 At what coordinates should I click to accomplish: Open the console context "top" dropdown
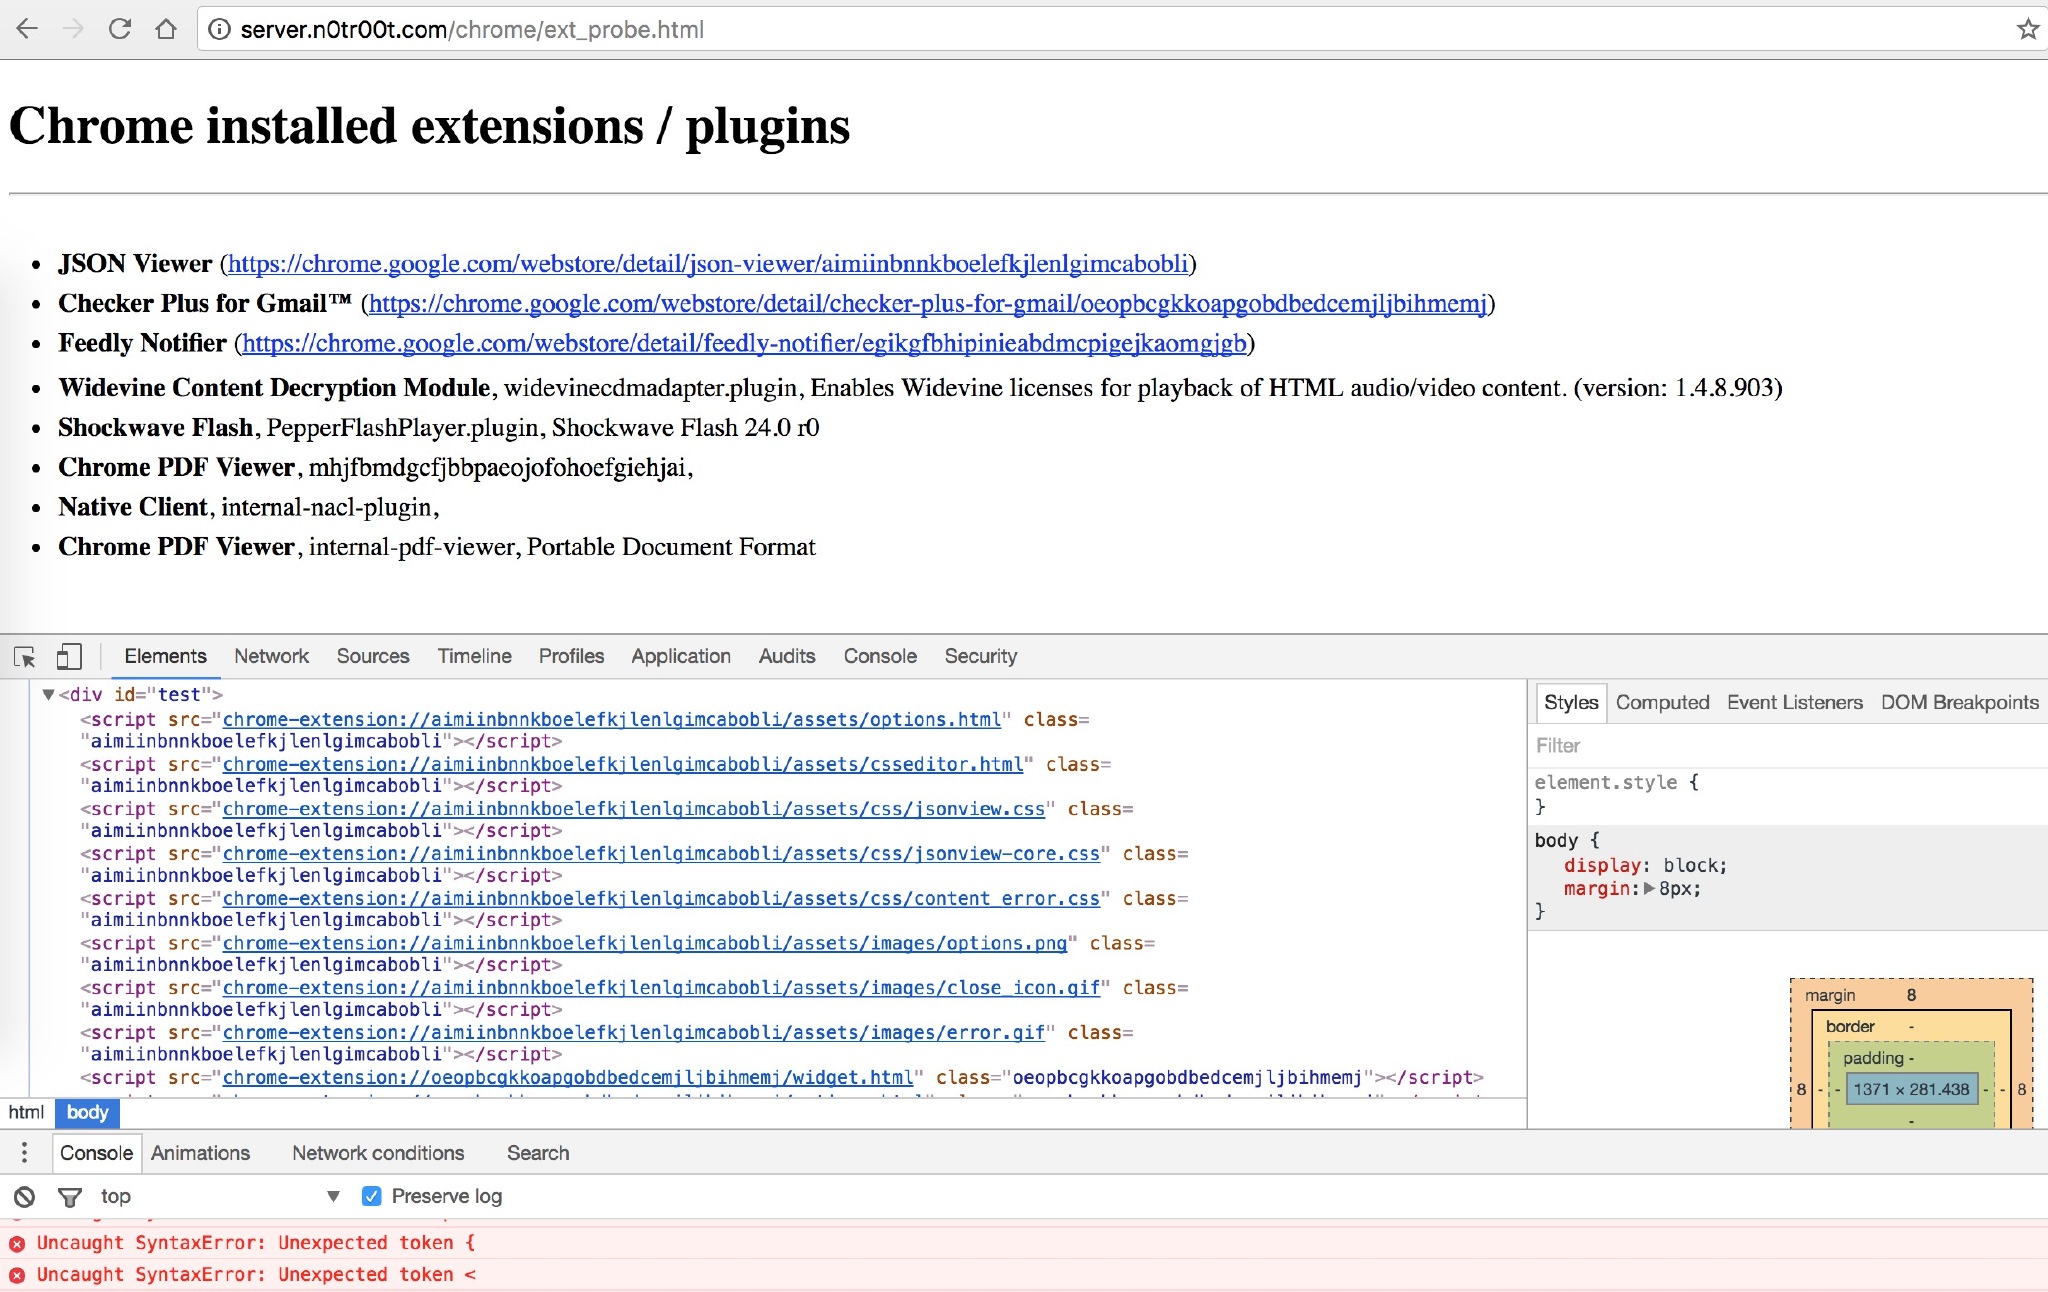tap(220, 1196)
